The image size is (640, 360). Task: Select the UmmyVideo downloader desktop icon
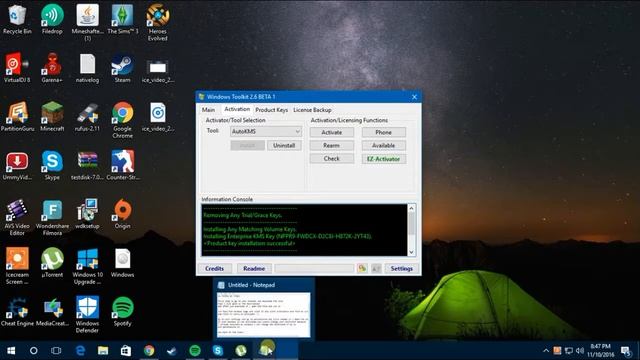pyautogui.click(x=17, y=166)
